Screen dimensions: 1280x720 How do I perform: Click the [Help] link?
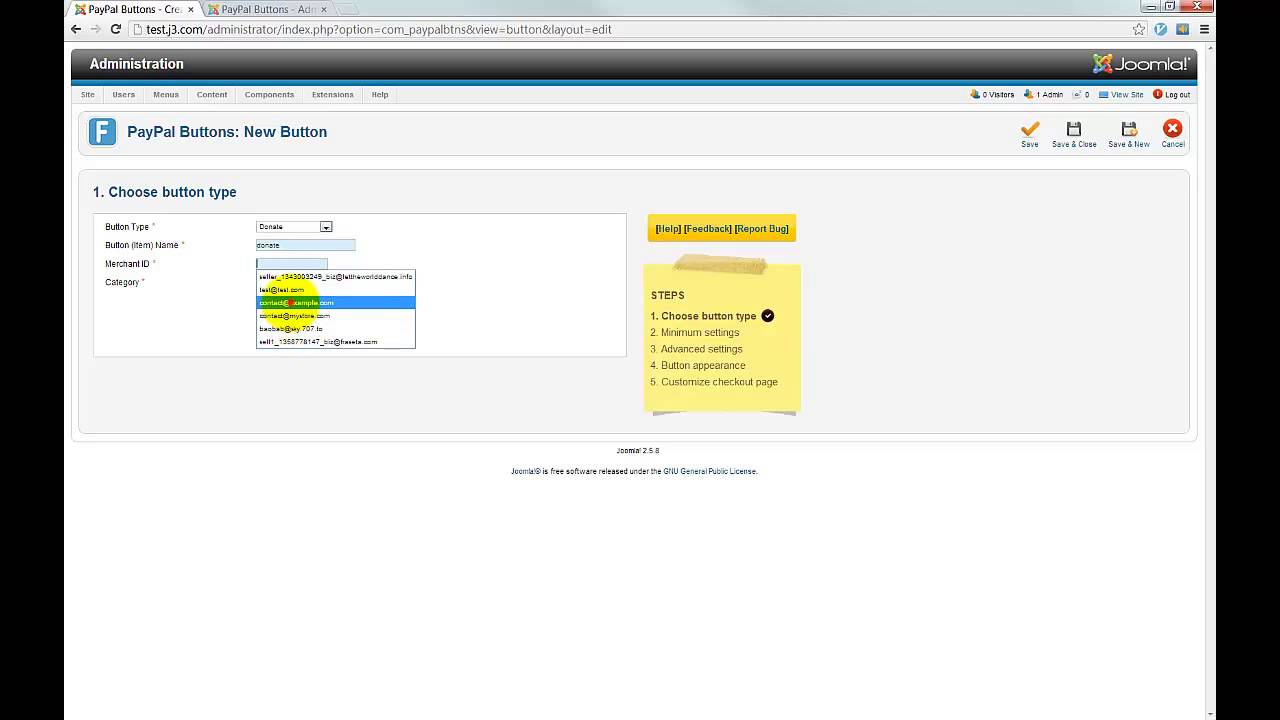[x=668, y=229]
